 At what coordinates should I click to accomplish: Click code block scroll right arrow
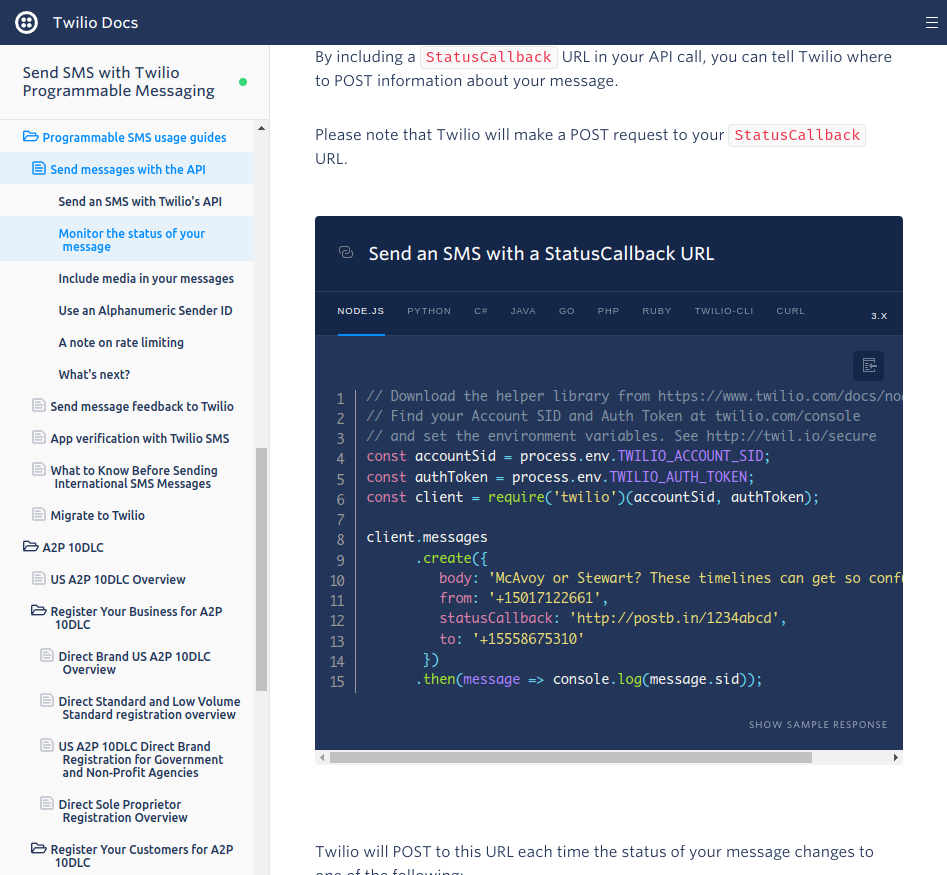click(896, 757)
